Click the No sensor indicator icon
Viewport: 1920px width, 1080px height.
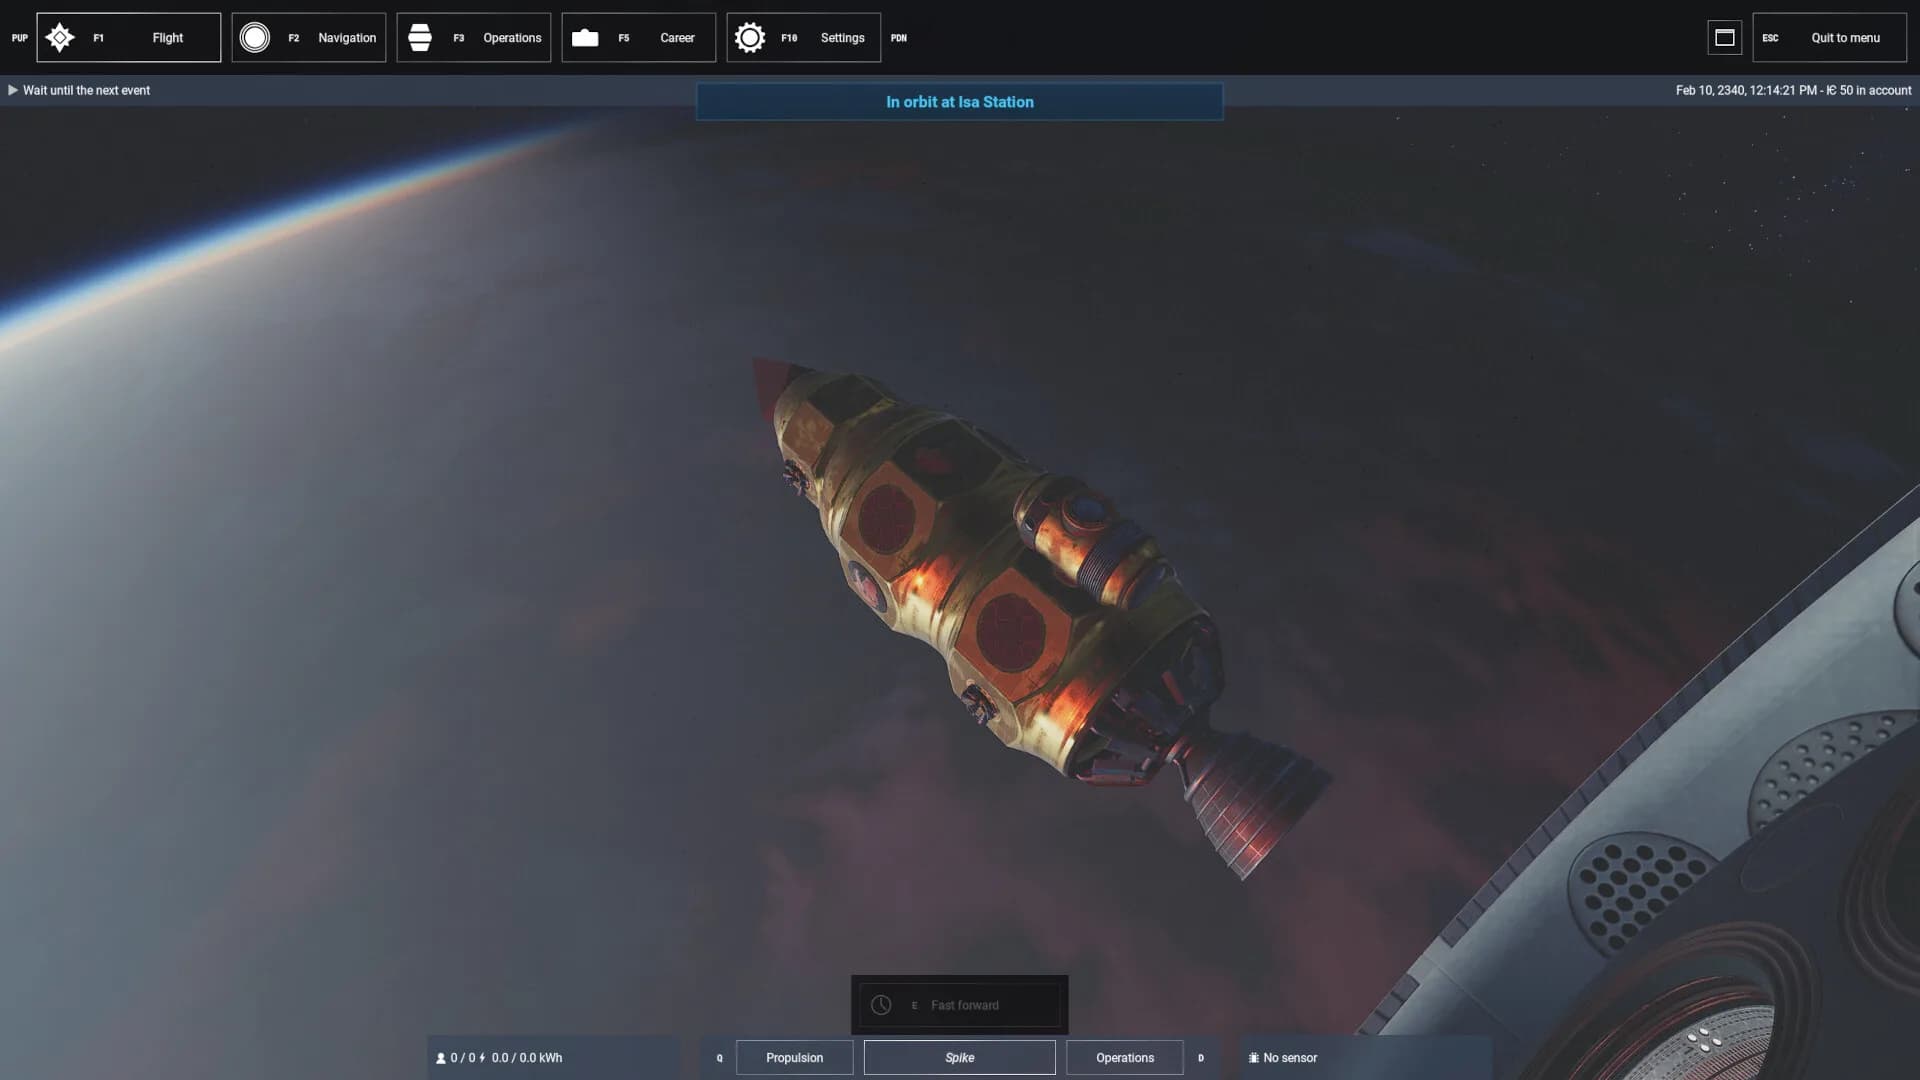click(1254, 1058)
